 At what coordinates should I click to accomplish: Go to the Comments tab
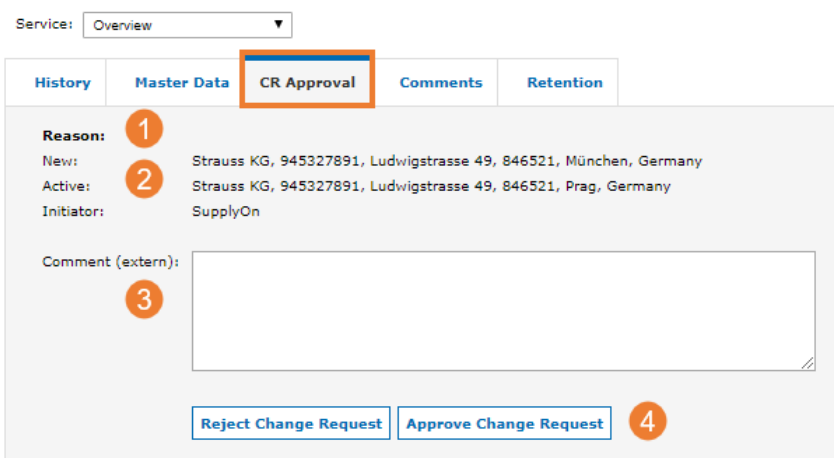point(441,83)
